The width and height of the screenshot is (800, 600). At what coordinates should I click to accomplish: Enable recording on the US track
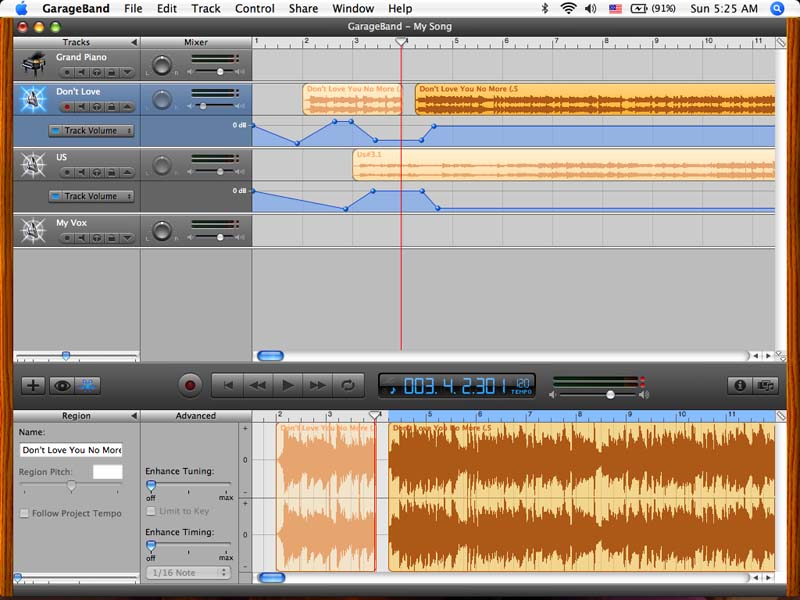tap(67, 172)
